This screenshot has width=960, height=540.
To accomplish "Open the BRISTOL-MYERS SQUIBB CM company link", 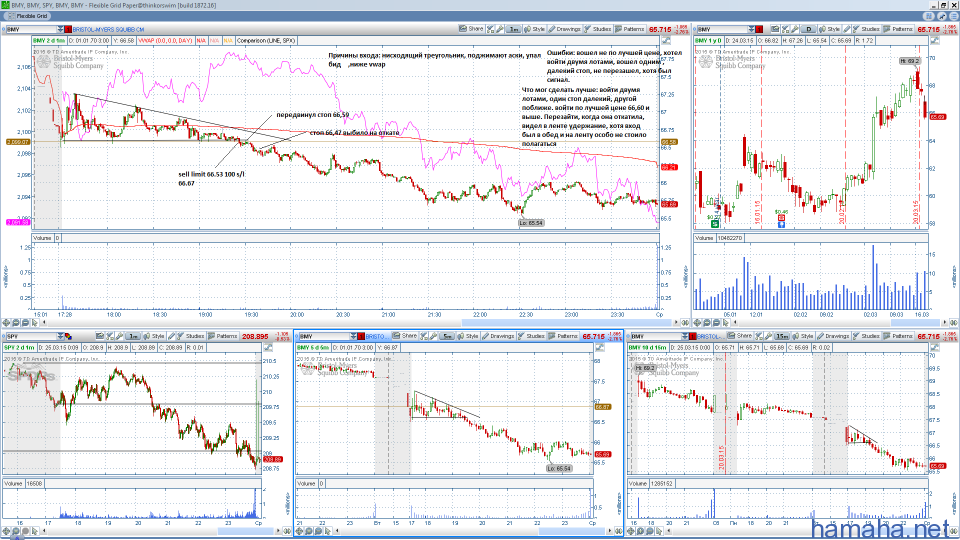I will [108, 29].
